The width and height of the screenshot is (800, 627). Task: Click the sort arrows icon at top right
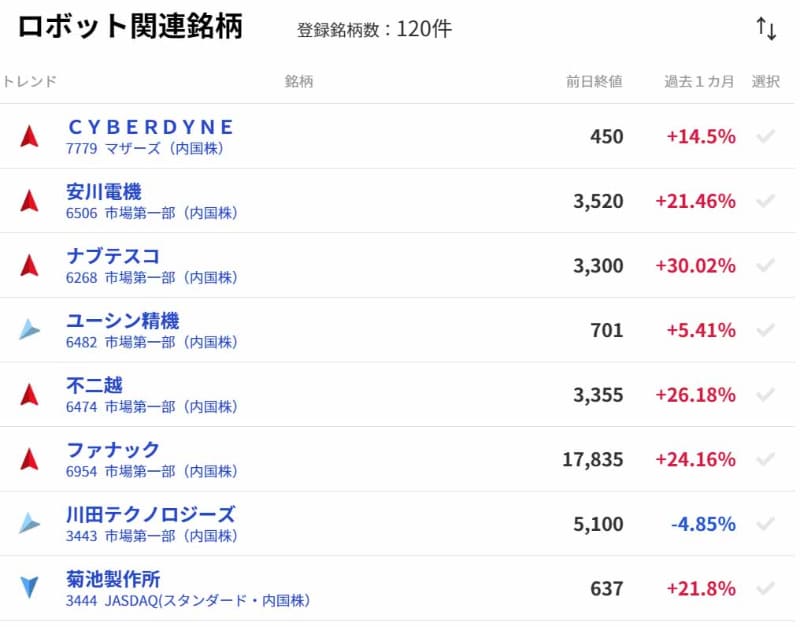pos(766,29)
